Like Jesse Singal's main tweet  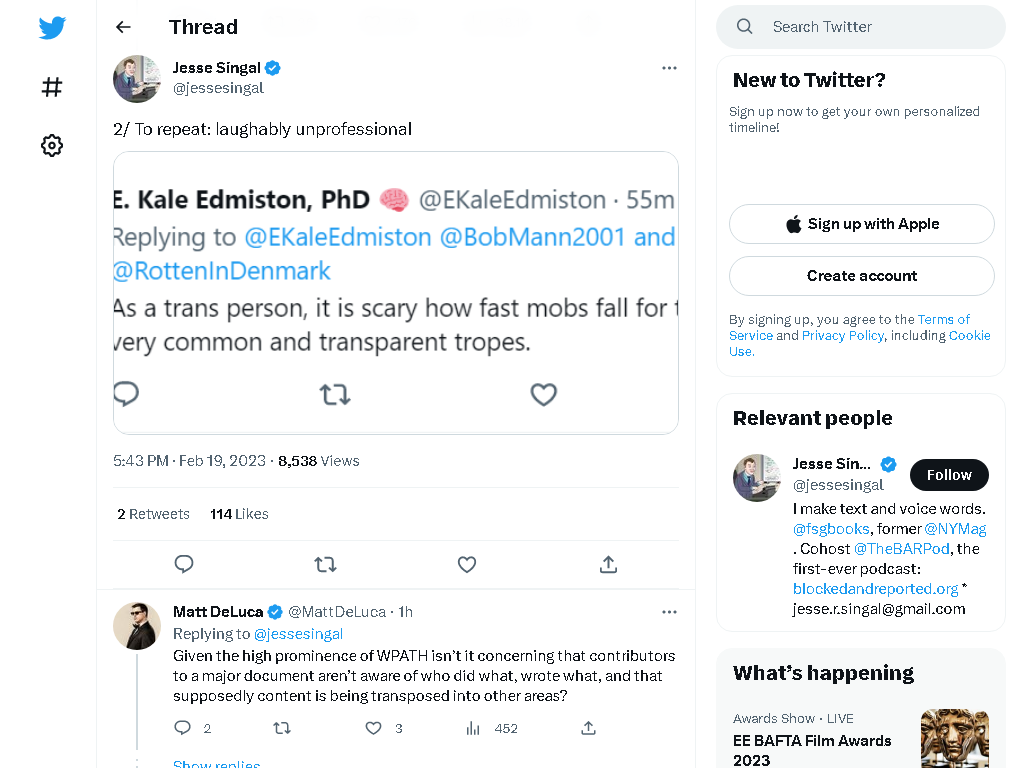click(x=467, y=564)
